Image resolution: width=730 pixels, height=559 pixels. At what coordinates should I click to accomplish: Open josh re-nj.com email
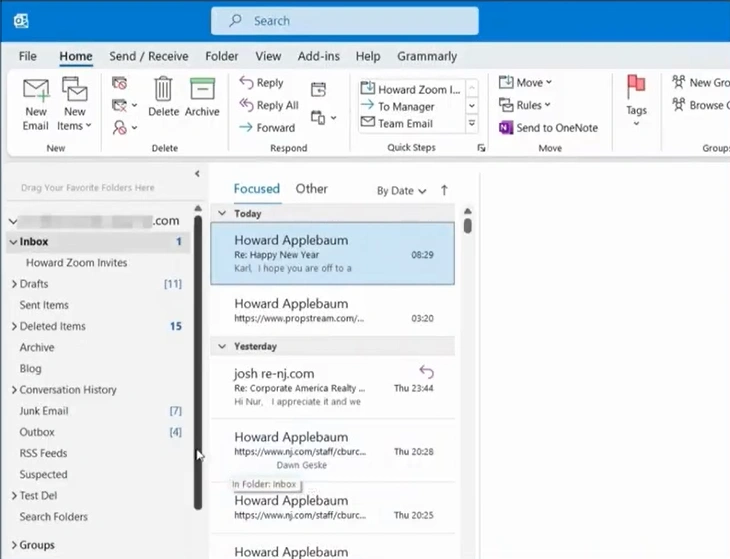[332, 387]
